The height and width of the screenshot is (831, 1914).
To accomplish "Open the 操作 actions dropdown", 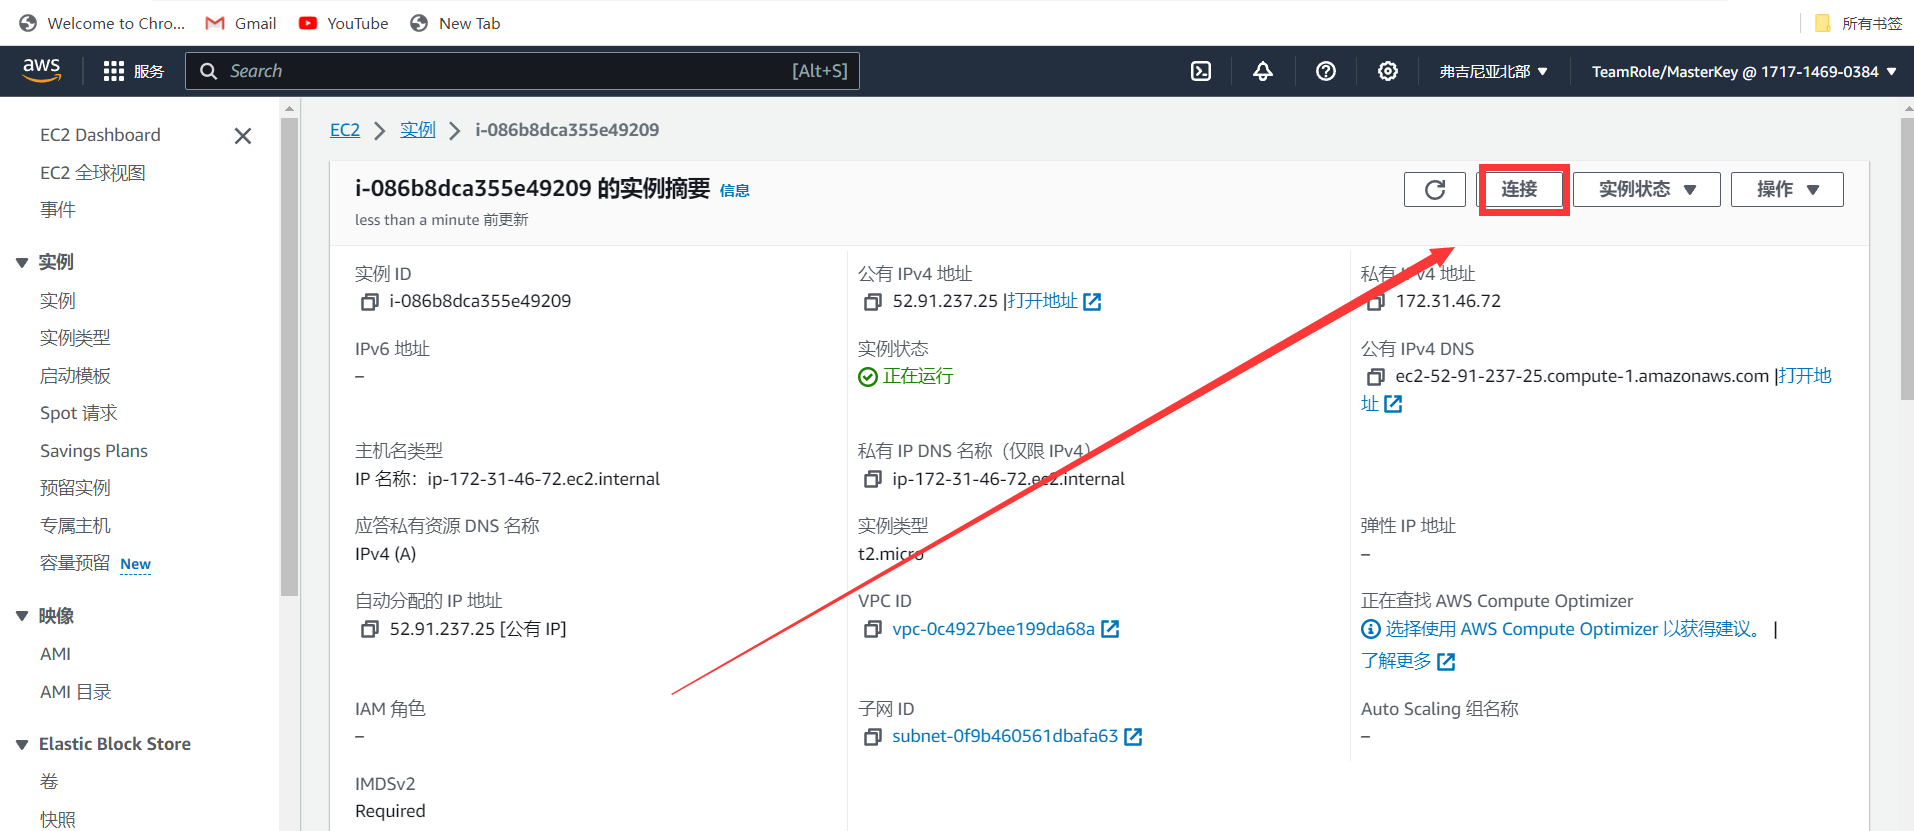I will (1787, 189).
